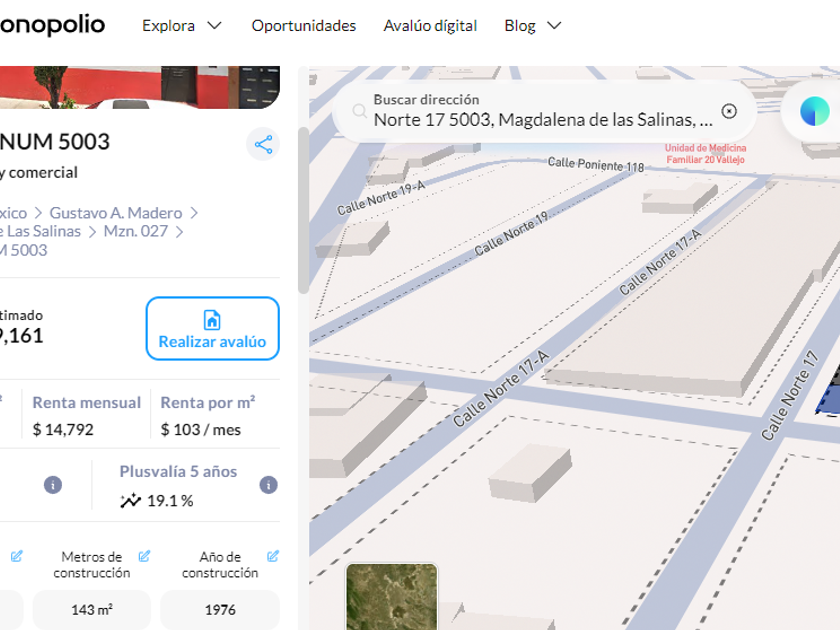Click the teal-blue circular map icon
This screenshot has width=840, height=630.
click(x=814, y=111)
